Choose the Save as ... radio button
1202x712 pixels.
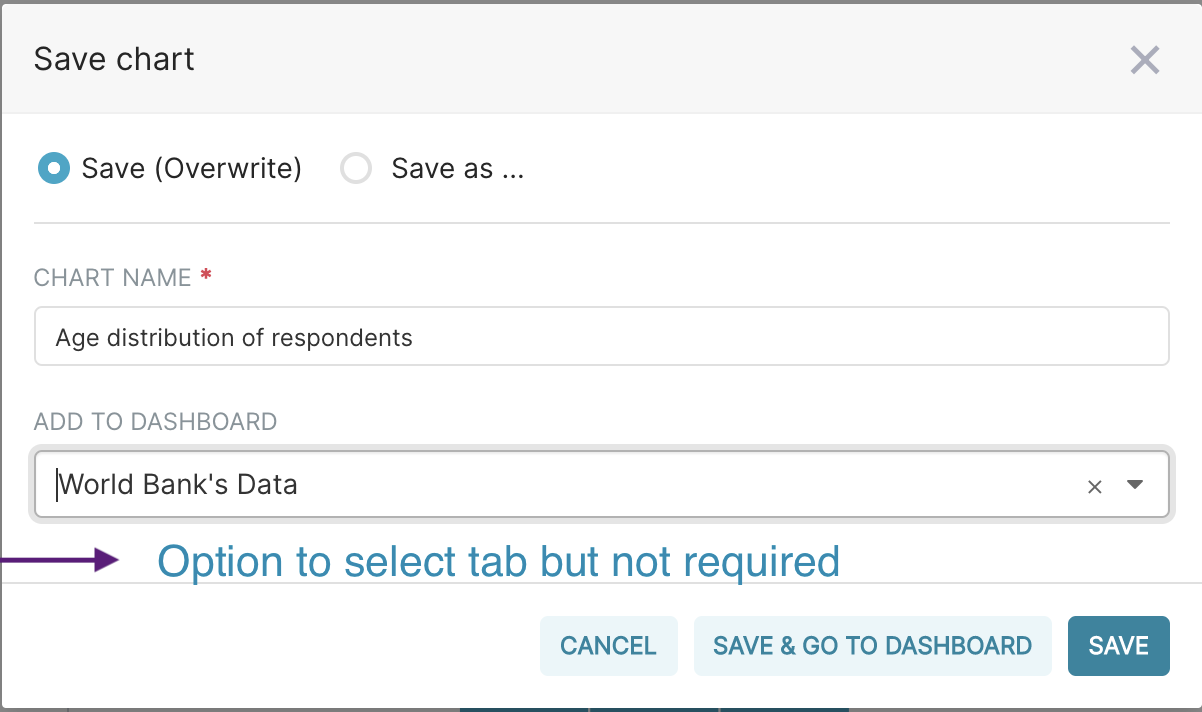pyautogui.click(x=356, y=168)
